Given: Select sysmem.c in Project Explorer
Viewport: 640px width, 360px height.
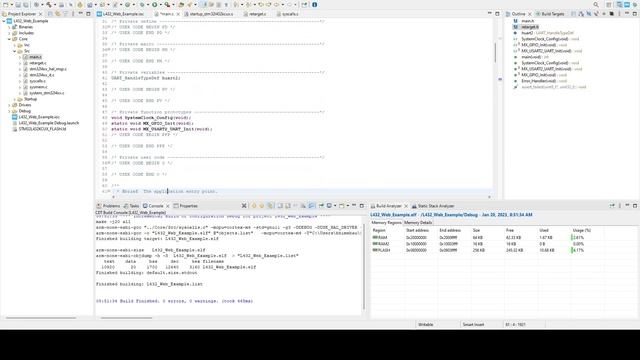Looking at the screenshot, I should click(x=38, y=87).
